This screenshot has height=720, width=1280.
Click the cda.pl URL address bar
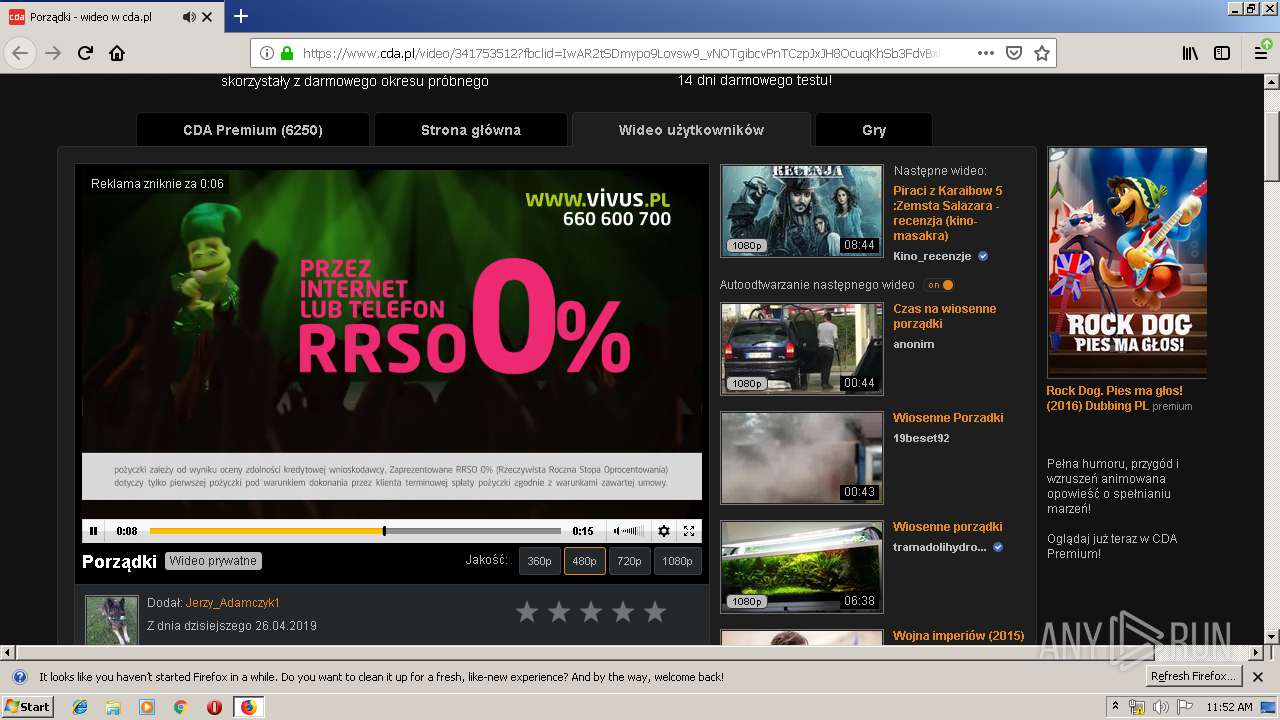tap(620, 53)
